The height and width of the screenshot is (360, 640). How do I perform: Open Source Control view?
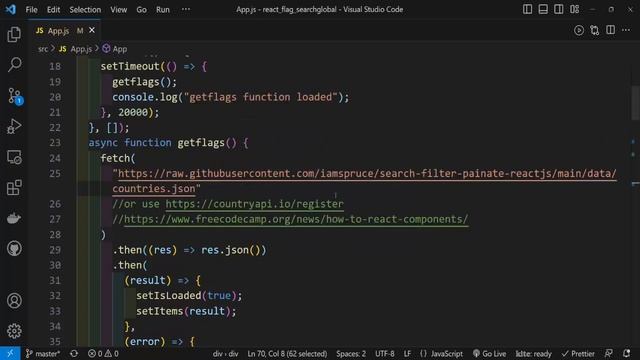tap(14, 96)
